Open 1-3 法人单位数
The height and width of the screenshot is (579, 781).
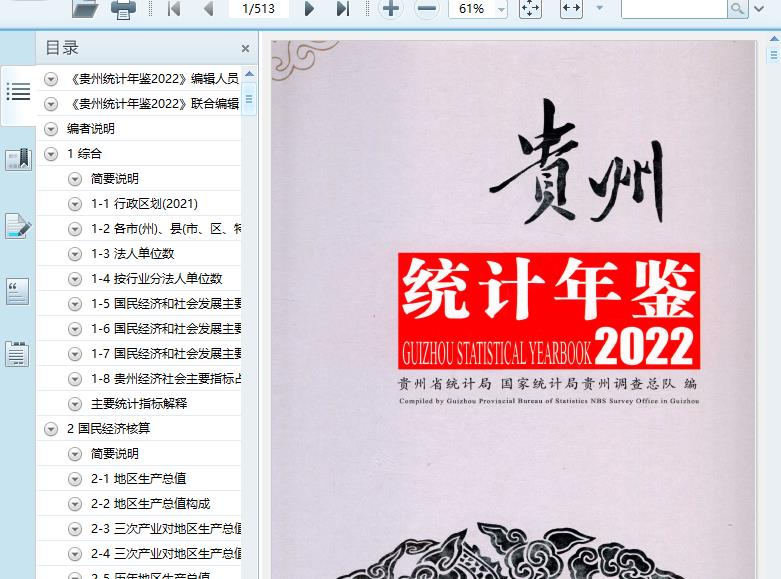[132, 254]
